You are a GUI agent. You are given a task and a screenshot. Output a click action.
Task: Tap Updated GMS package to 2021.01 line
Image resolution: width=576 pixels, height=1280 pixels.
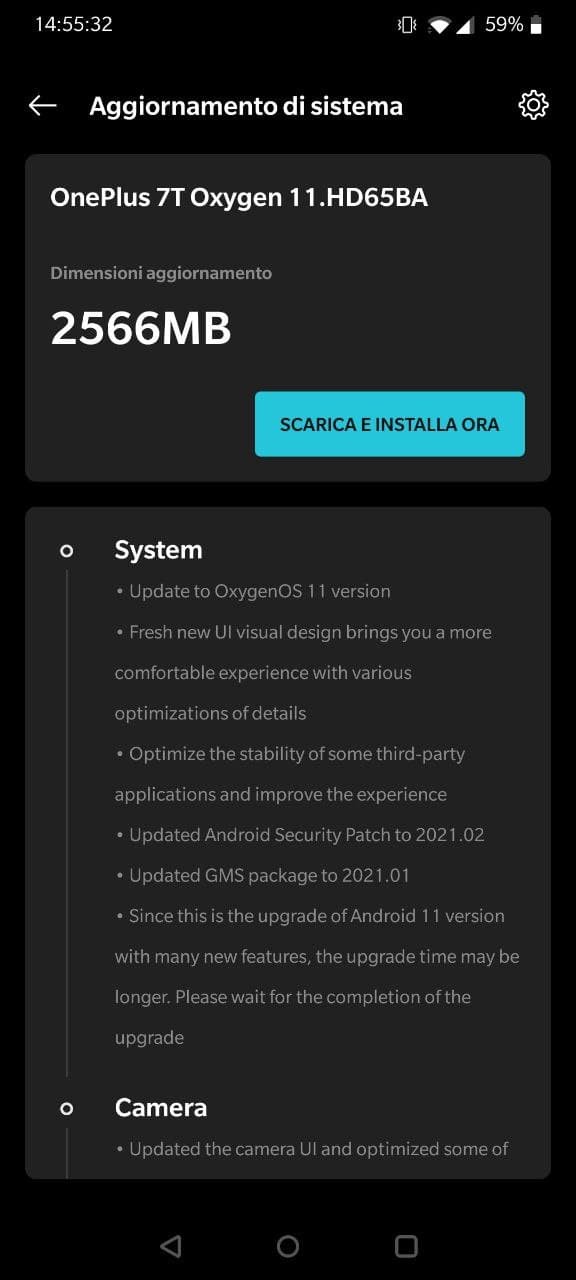[263, 876]
